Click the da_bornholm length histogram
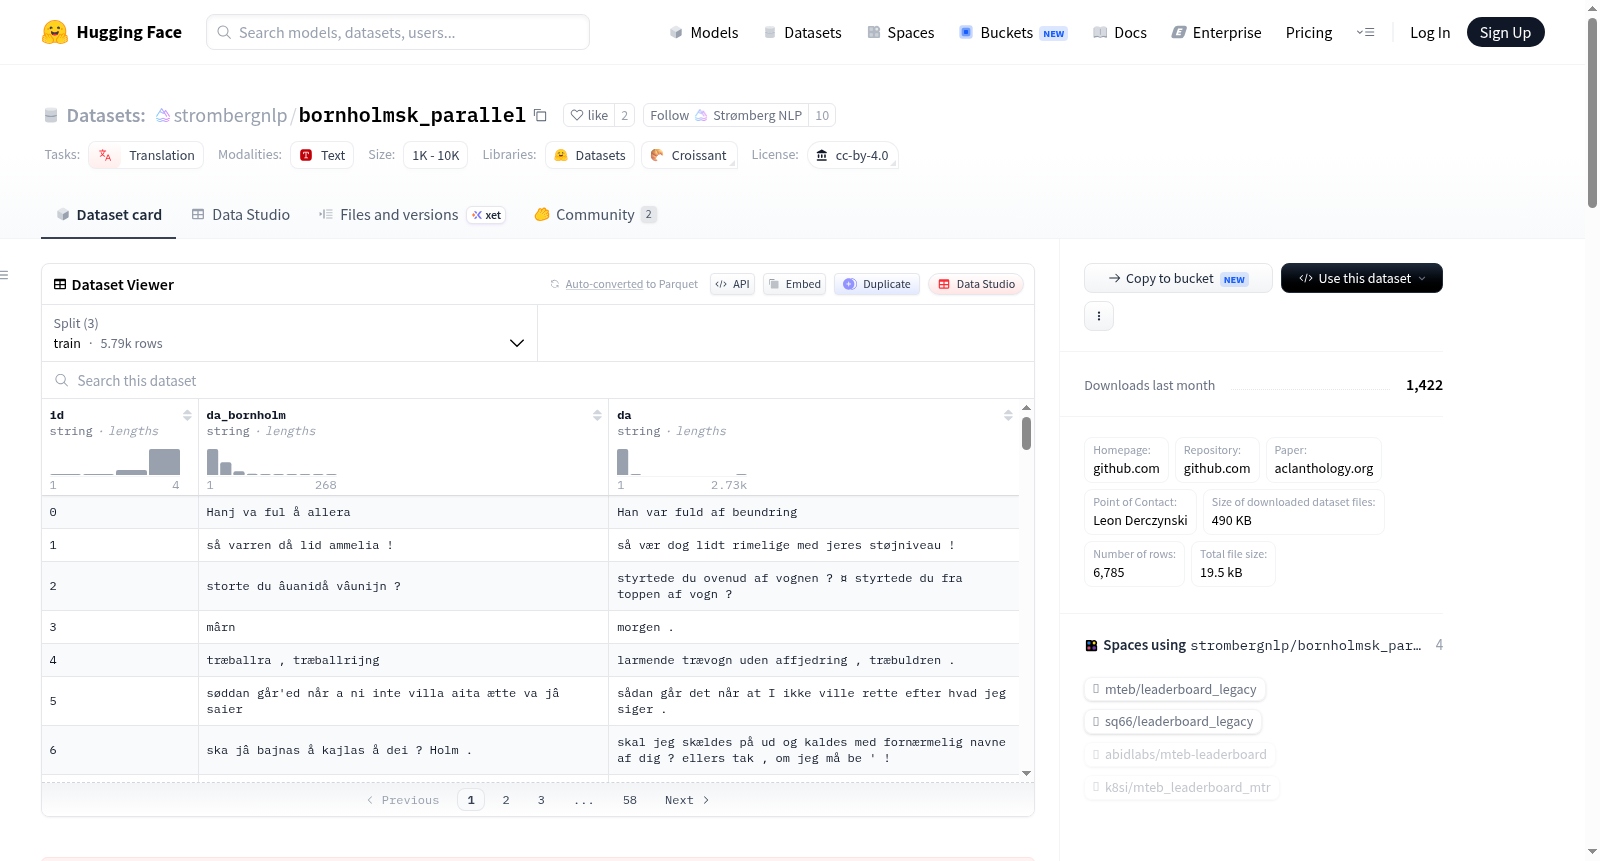1600x861 pixels. (x=271, y=462)
